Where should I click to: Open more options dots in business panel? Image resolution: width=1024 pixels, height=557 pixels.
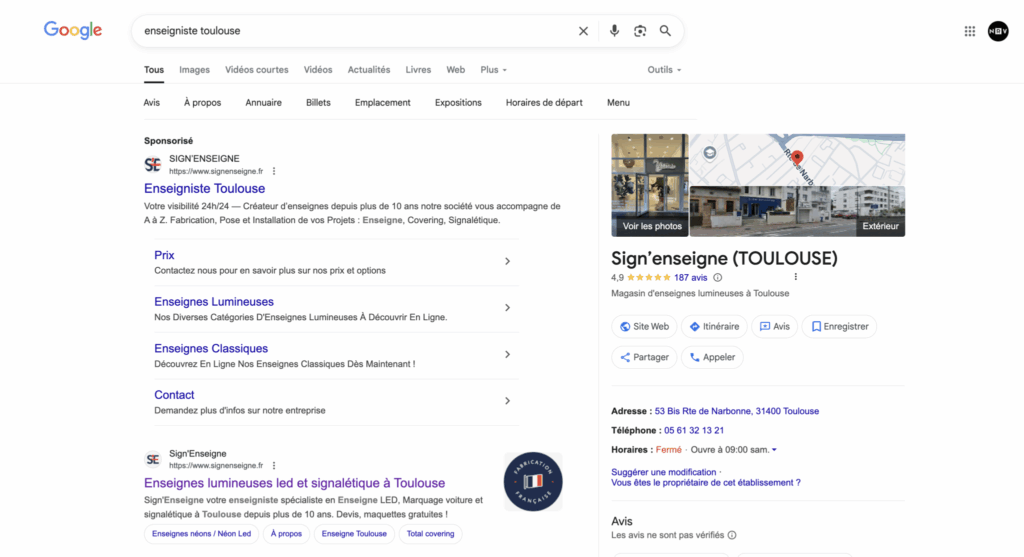coord(795,277)
